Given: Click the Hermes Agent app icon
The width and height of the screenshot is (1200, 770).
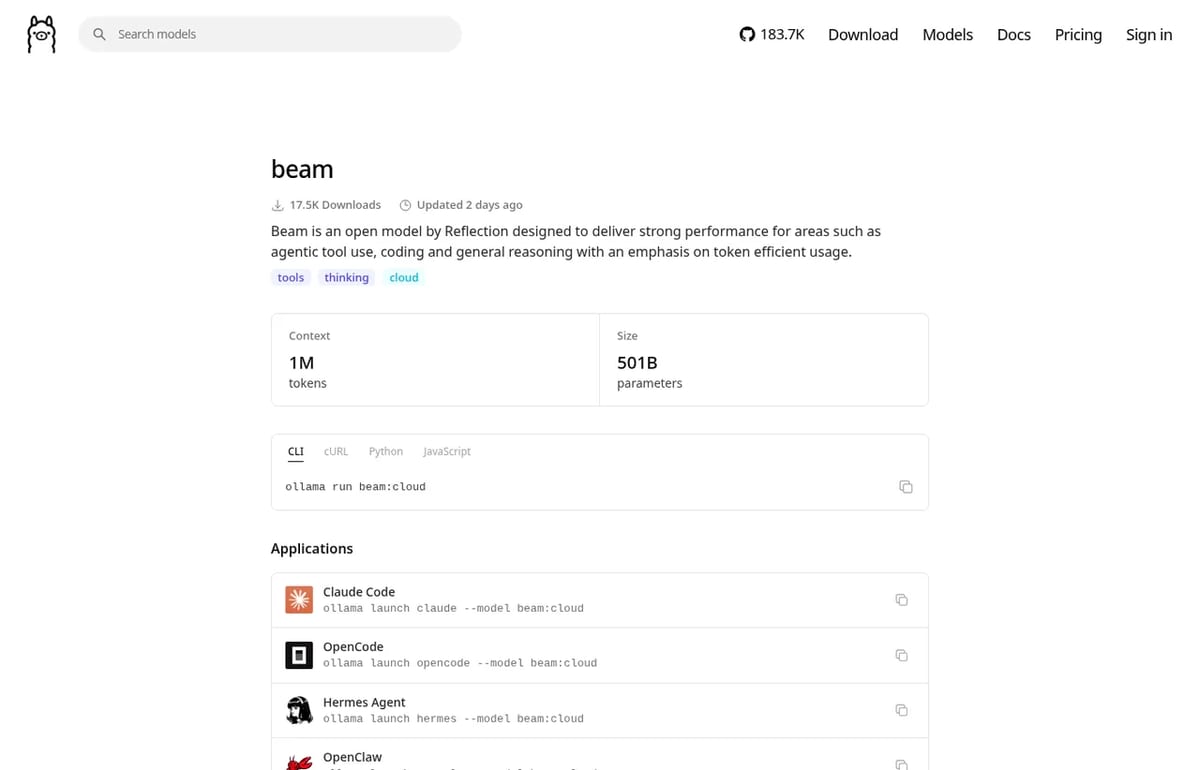Looking at the screenshot, I should click(299, 710).
